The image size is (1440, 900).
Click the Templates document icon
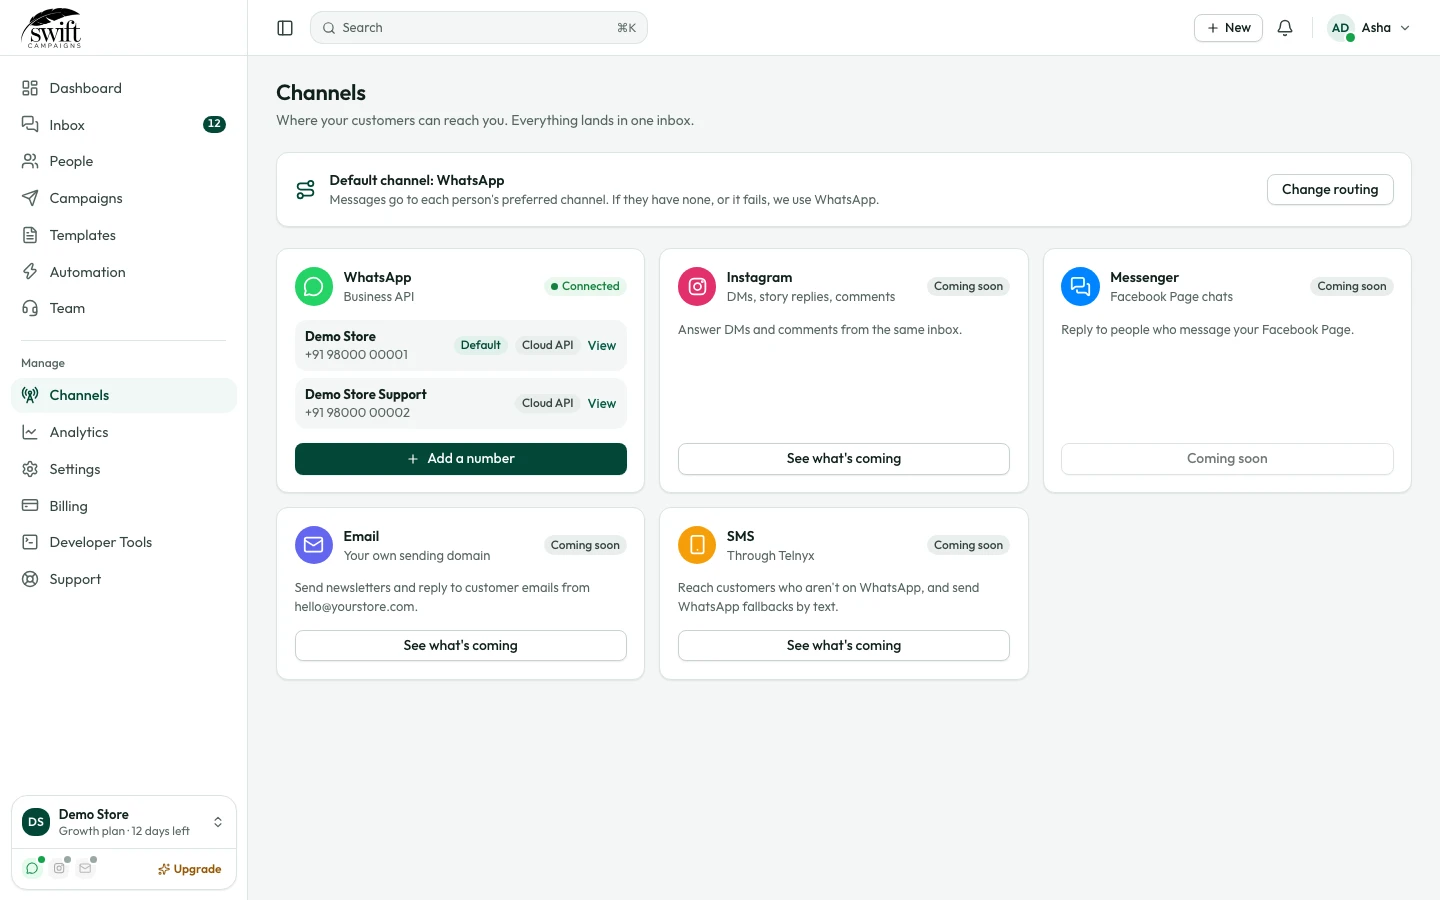(x=30, y=235)
